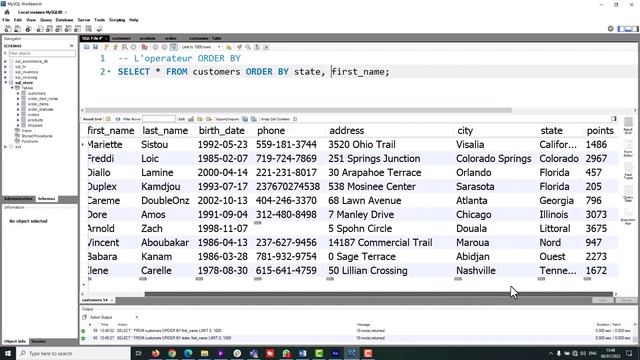640x360 pixels.
Task: Collapse the sql_store schema
Action: tap(6, 82)
